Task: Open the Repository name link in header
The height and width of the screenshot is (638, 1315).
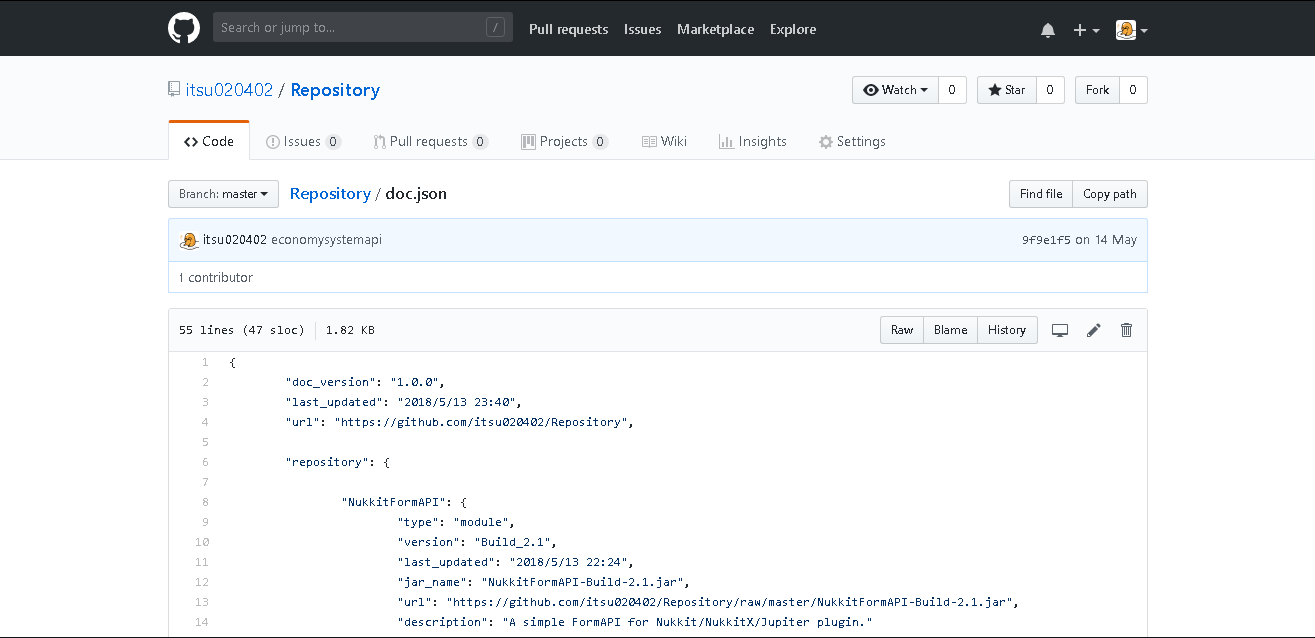Action: pyautogui.click(x=335, y=90)
